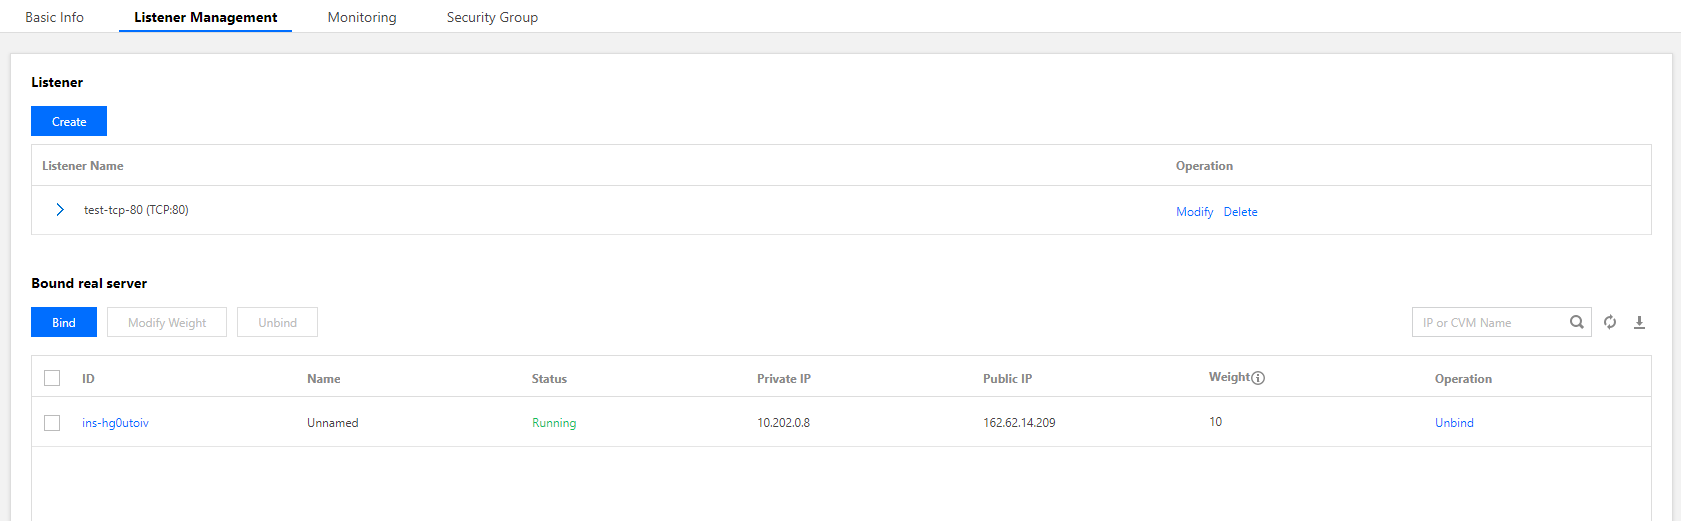The width and height of the screenshot is (1681, 521).
Task: Download the bound server list
Action: click(1639, 322)
